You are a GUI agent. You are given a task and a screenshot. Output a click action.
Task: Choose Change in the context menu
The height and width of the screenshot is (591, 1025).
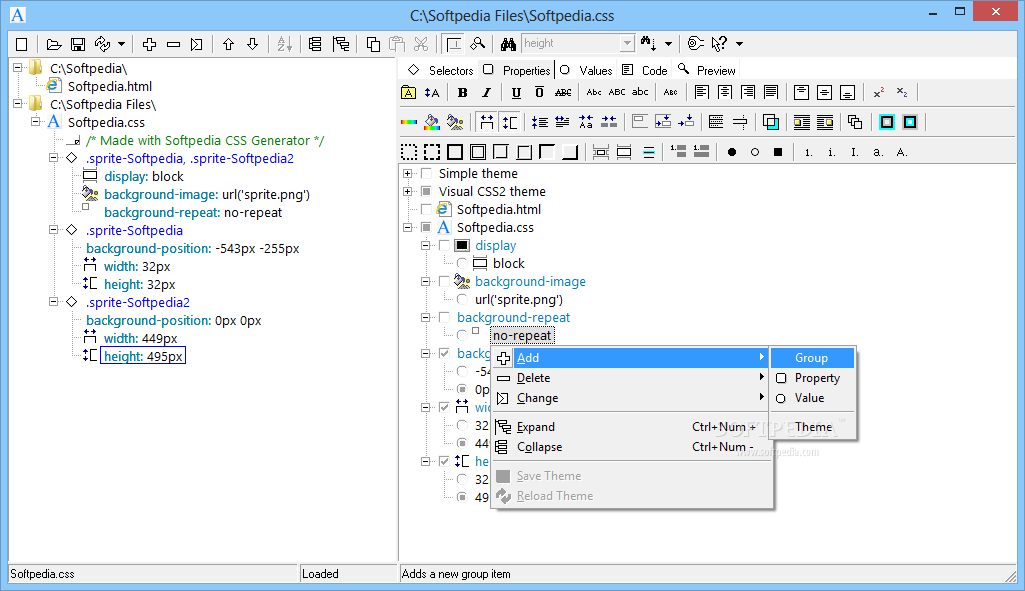tap(630, 398)
